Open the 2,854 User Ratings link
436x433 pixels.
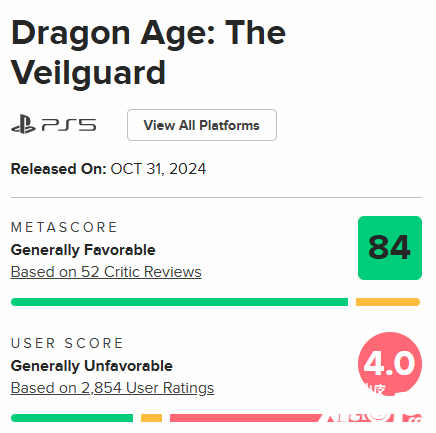(x=112, y=388)
